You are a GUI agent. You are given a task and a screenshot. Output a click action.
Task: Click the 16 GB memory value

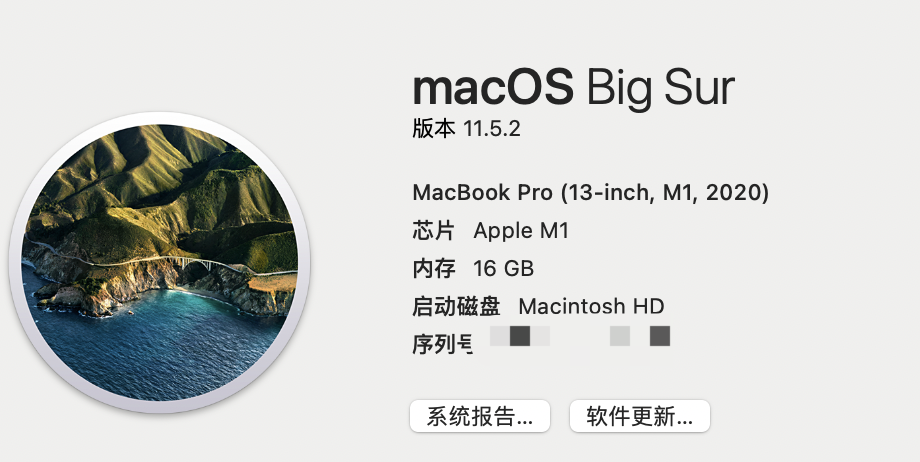coord(503,269)
